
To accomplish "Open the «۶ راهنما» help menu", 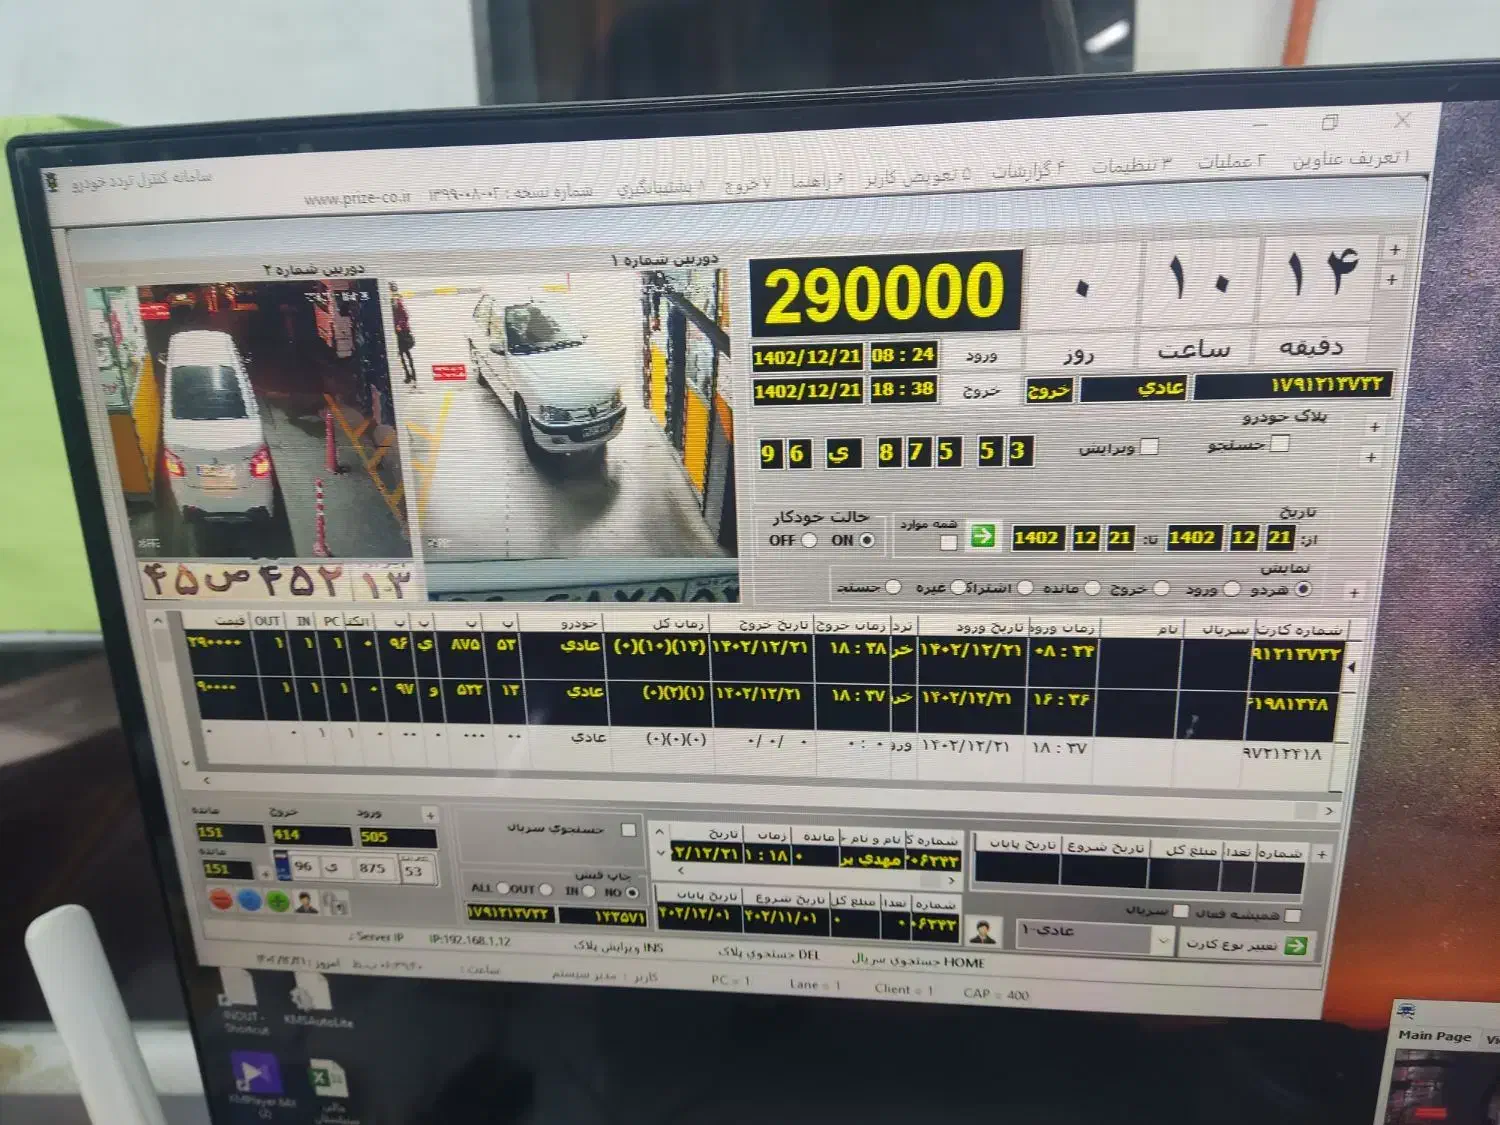I will (x=818, y=181).
